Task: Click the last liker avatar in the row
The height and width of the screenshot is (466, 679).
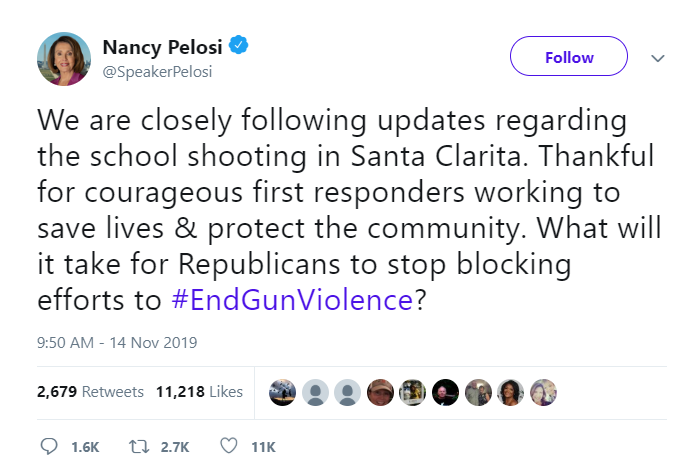Action: (x=544, y=392)
